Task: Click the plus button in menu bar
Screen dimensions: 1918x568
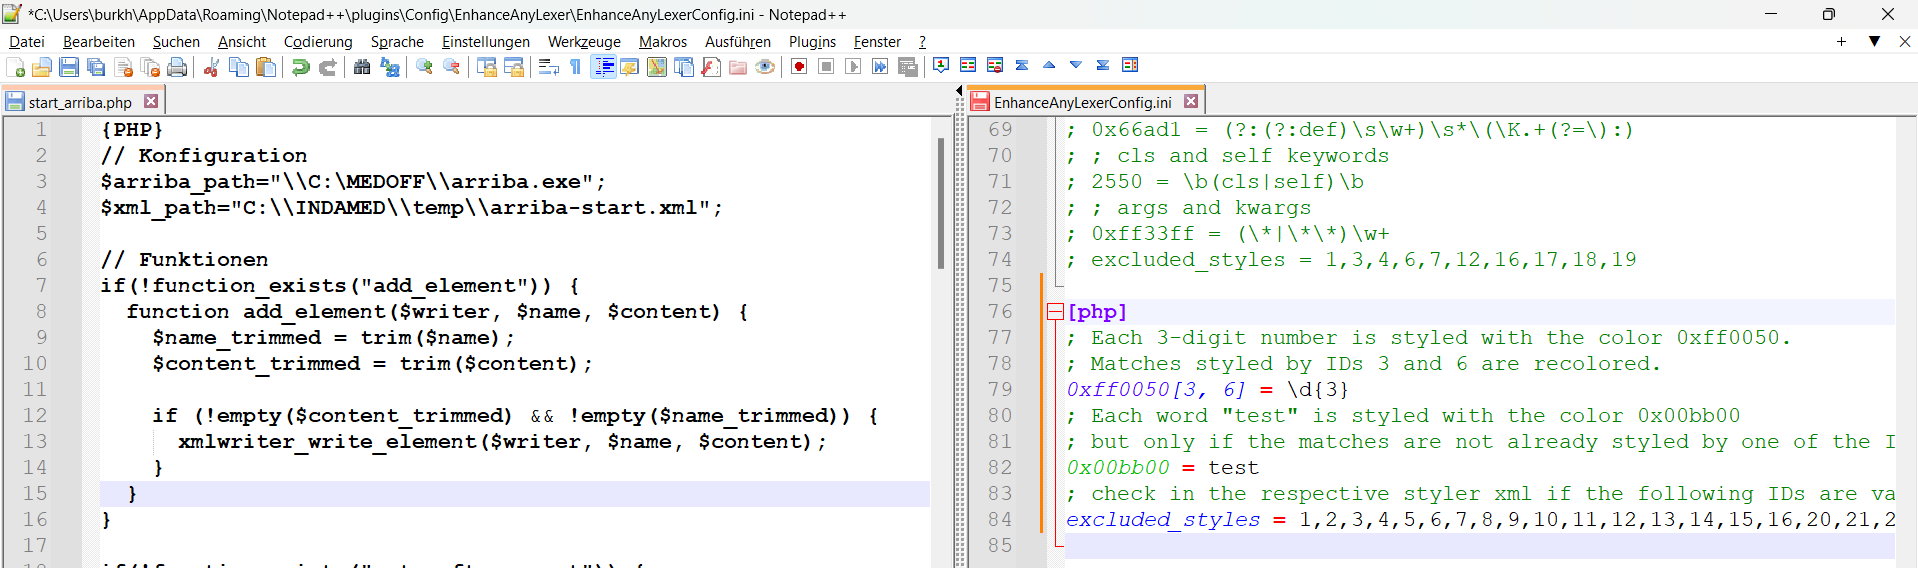Action: pyautogui.click(x=1841, y=41)
